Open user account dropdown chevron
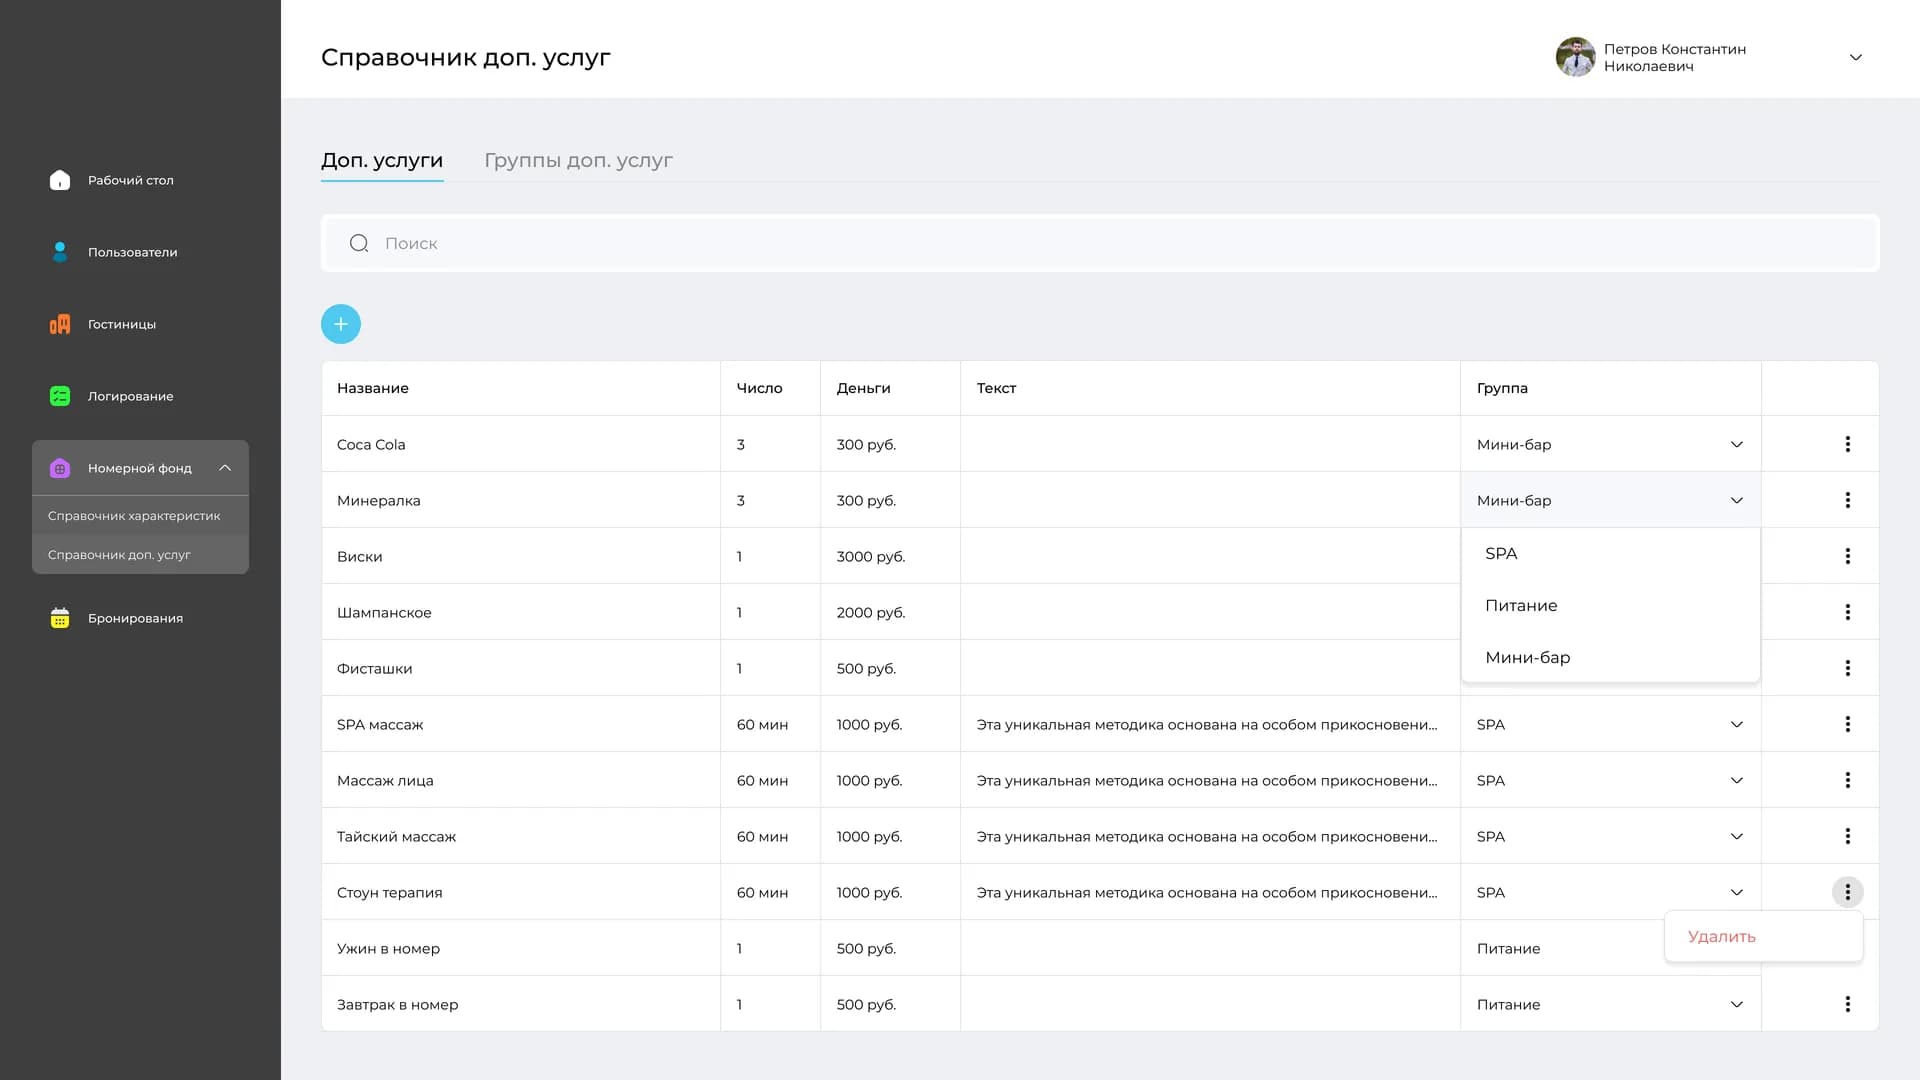The height and width of the screenshot is (1080, 1920). pyautogui.click(x=1855, y=57)
